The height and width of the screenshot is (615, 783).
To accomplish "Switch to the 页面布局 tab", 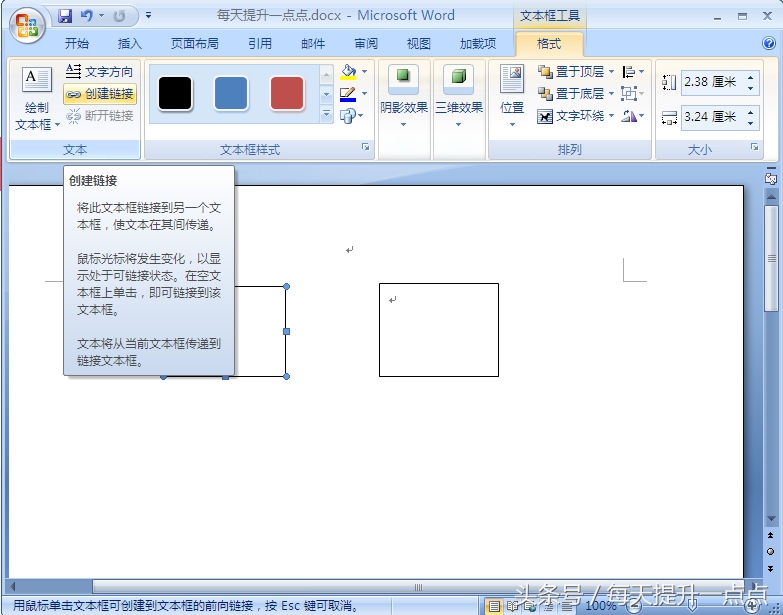I will [195, 44].
